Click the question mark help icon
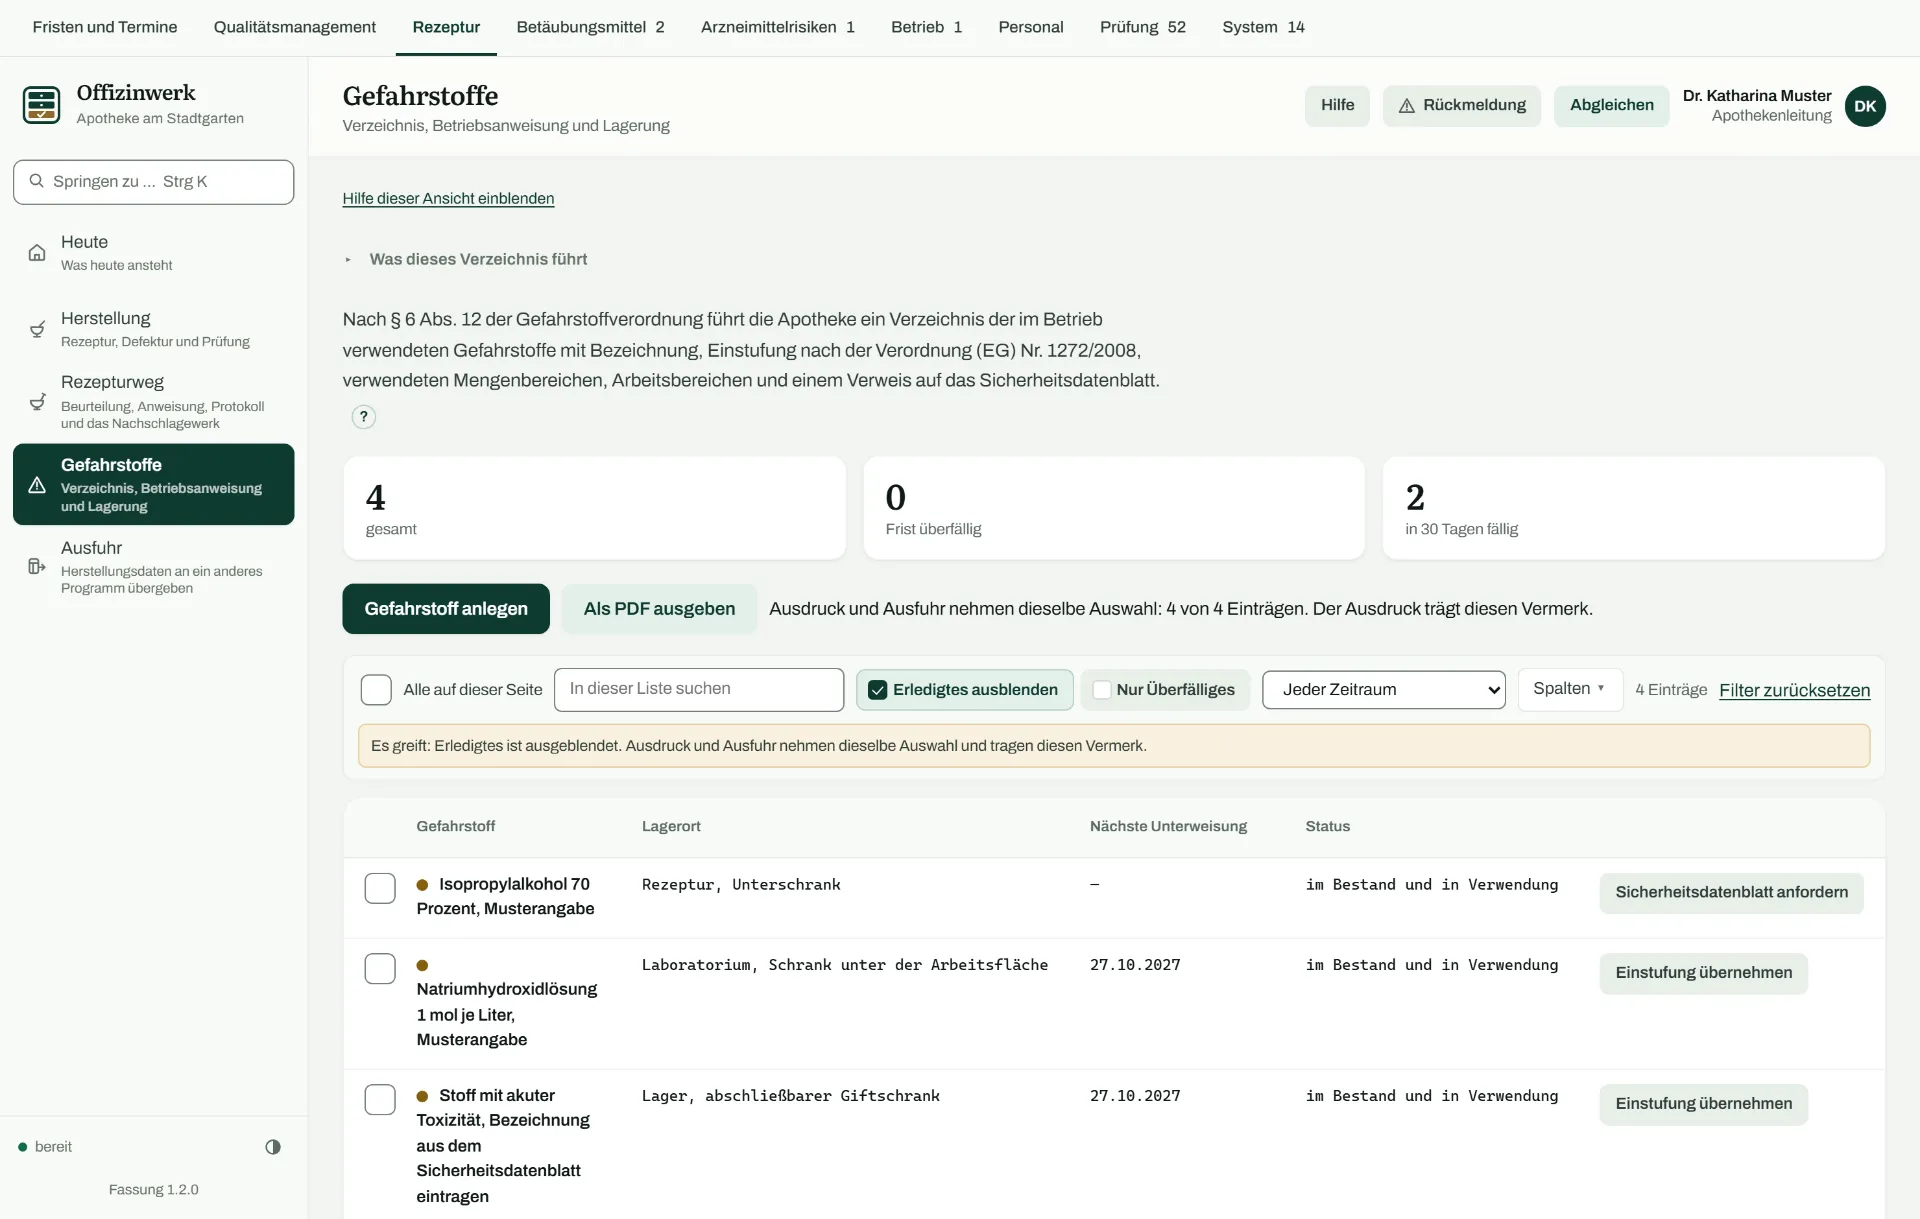Image resolution: width=1920 pixels, height=1219 pixels. pyautogui.click(x=364, y=417)
